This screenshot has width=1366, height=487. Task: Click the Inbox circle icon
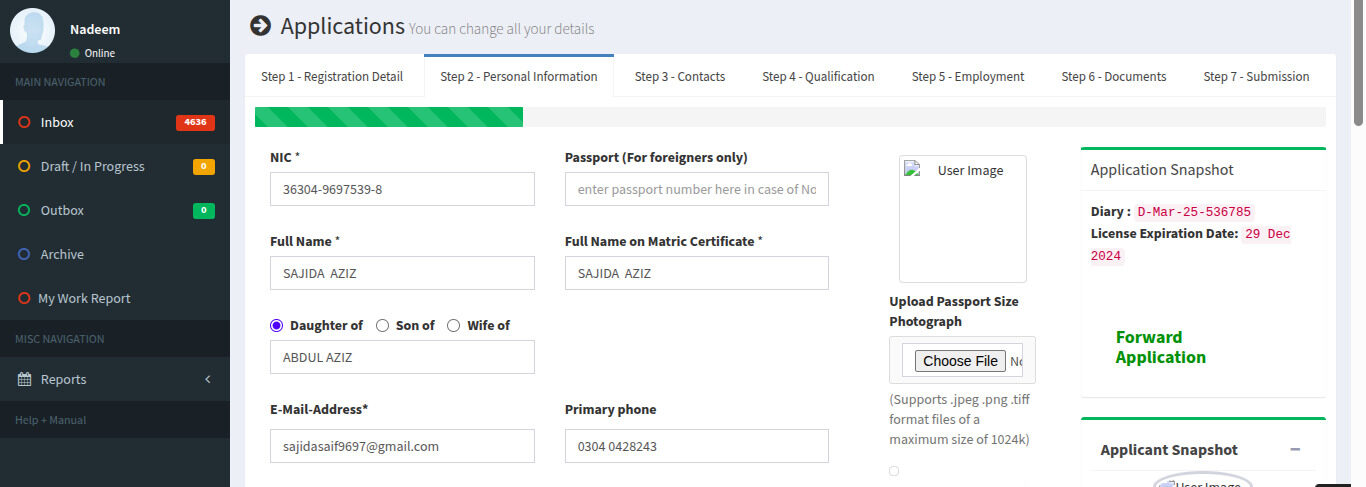pos(24,122)
